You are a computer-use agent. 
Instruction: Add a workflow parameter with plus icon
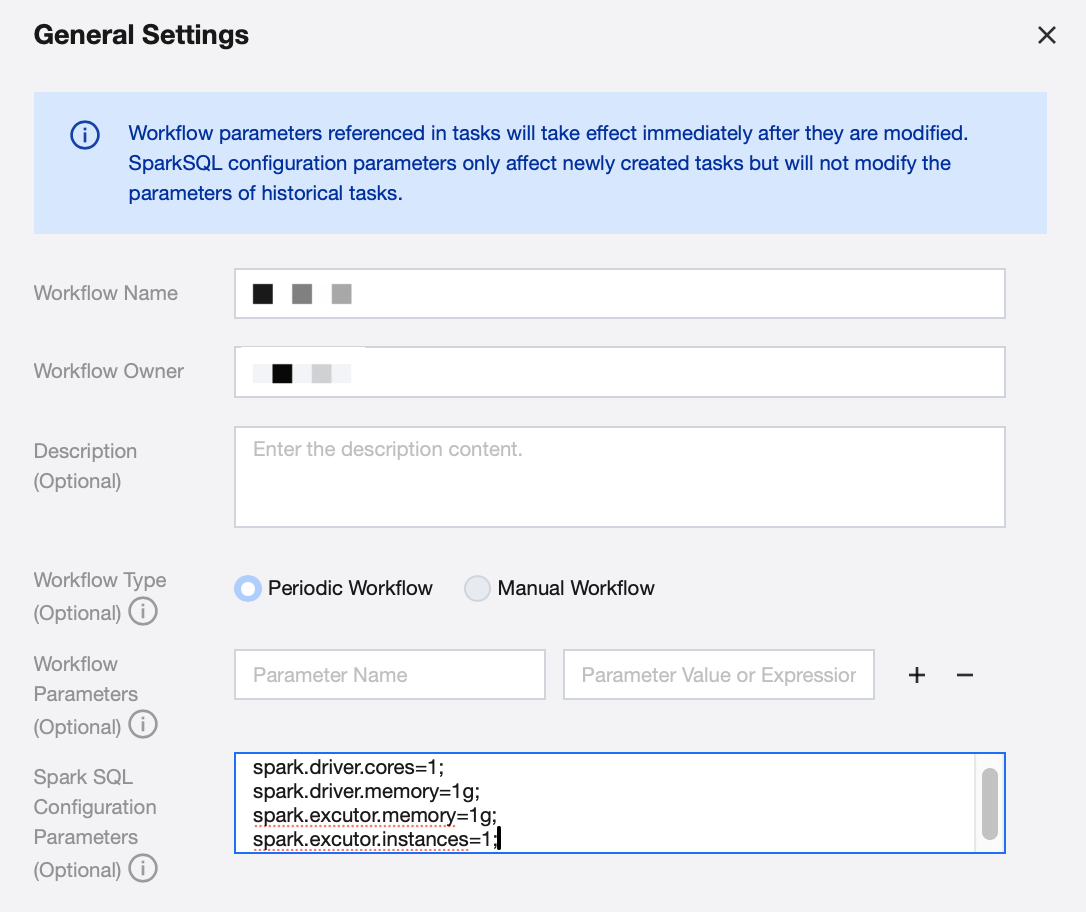point(916,675)
